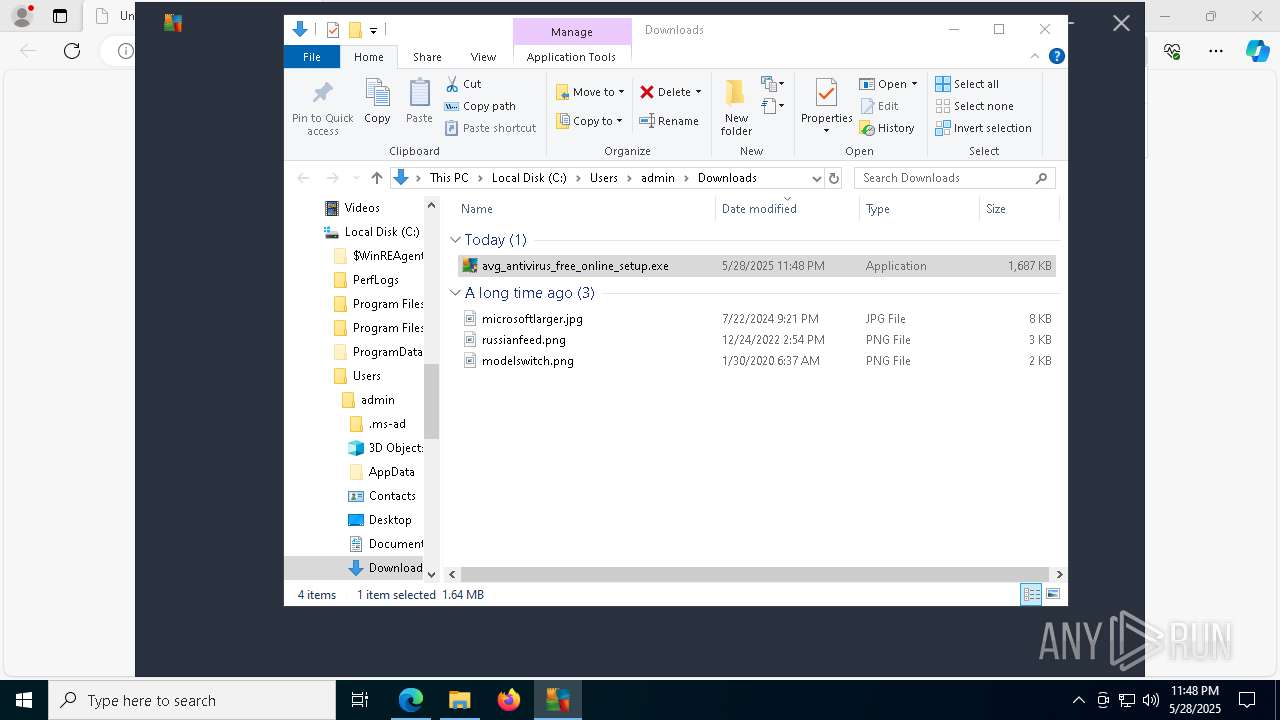Image resolution: width=1280 pixels, height=720 pixels.
Task: Click the horizontal scrollbar in file list
Action: pos(755,574)
